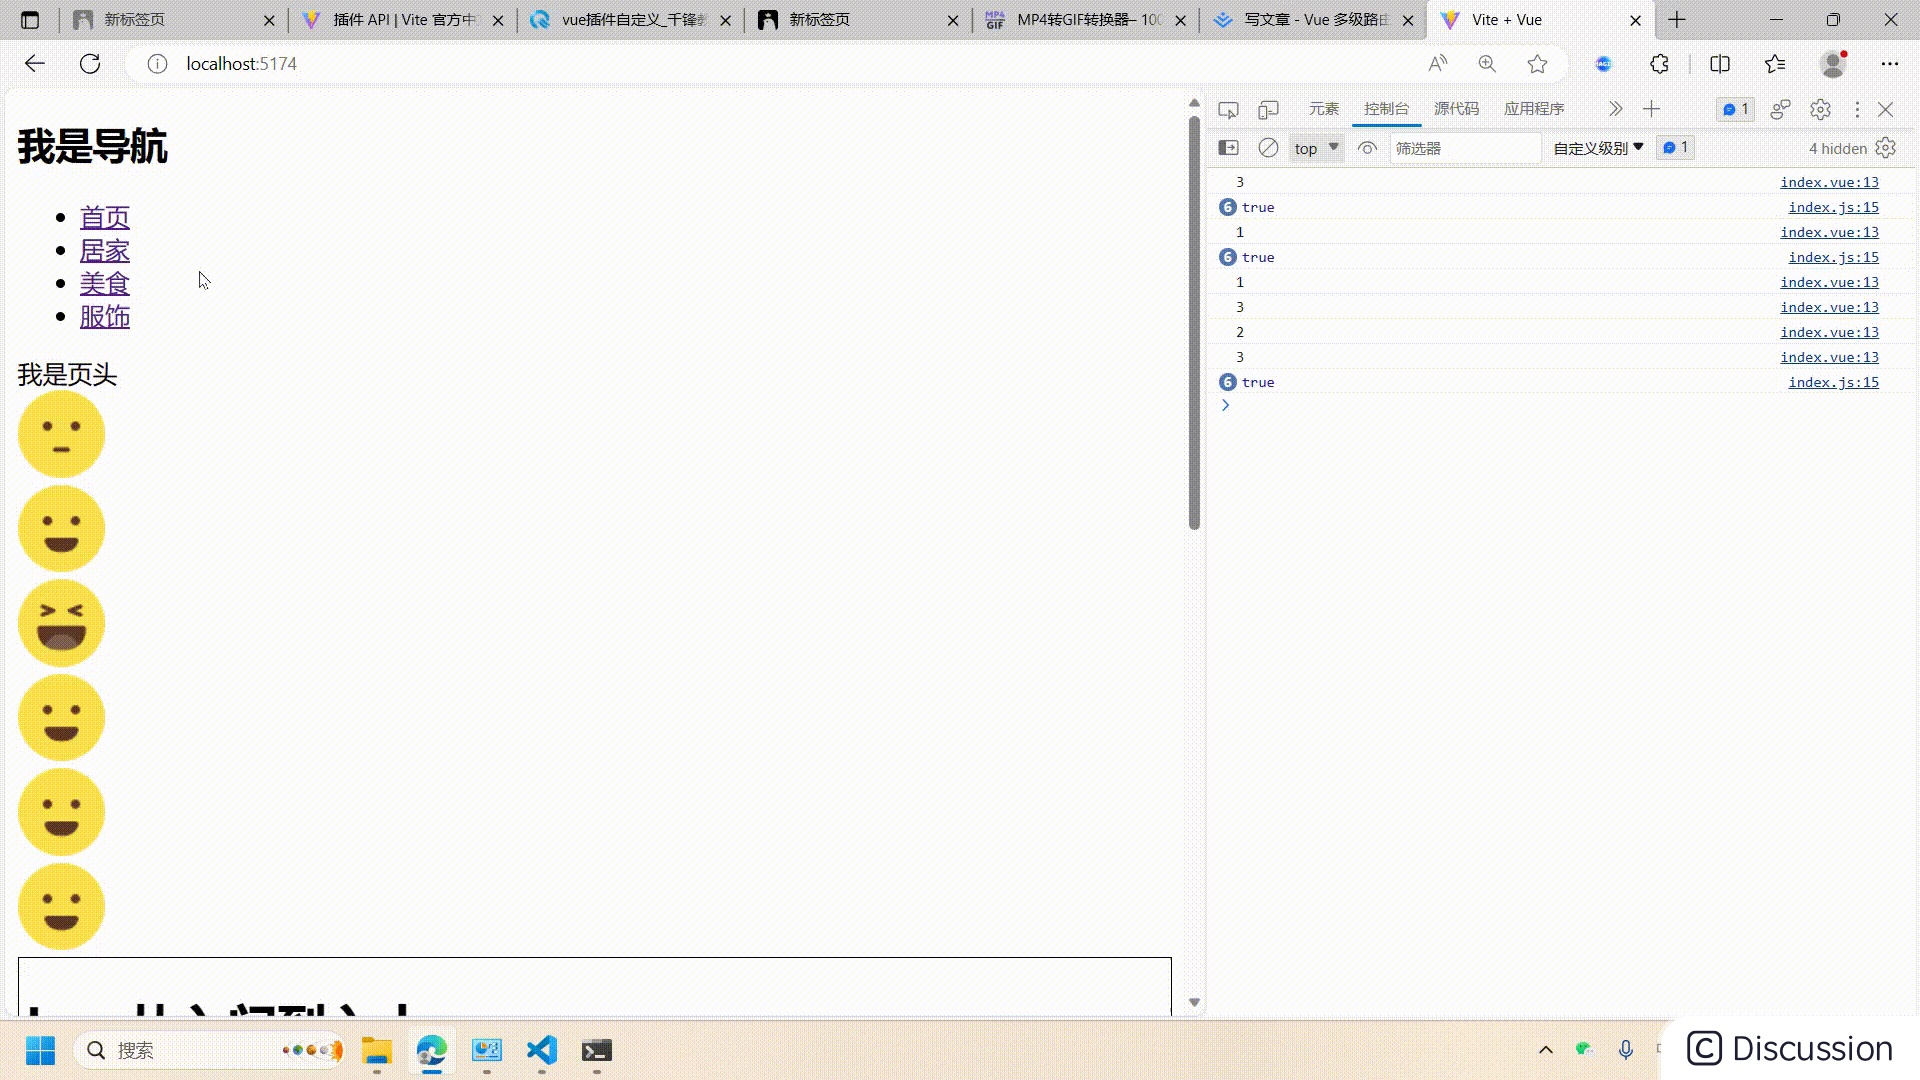Screen dimensions: 1920x1080
Task: Click the 首页 navigation link
Action: 105,216
